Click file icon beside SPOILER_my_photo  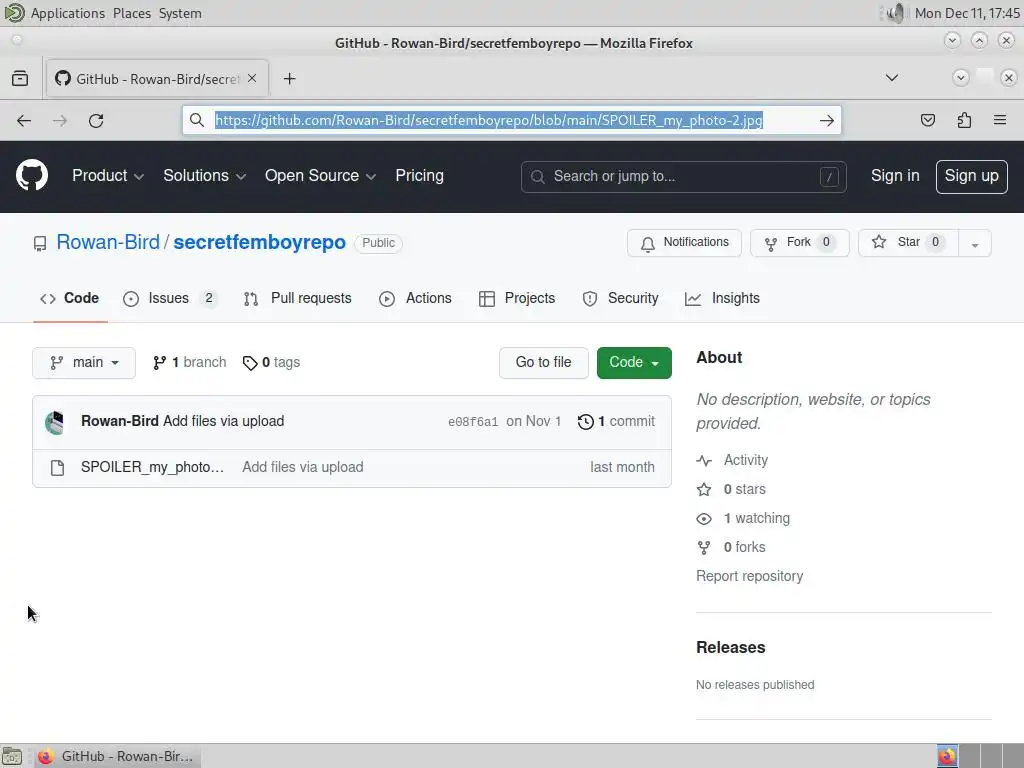pyautogui.click(x=57, y=468)
